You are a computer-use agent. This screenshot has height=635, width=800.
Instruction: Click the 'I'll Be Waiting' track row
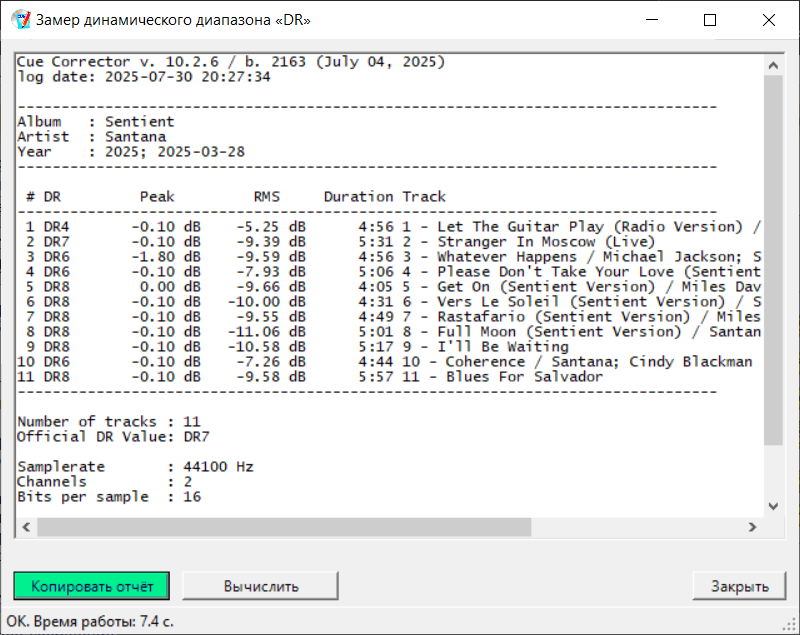(x=293, y=347)
